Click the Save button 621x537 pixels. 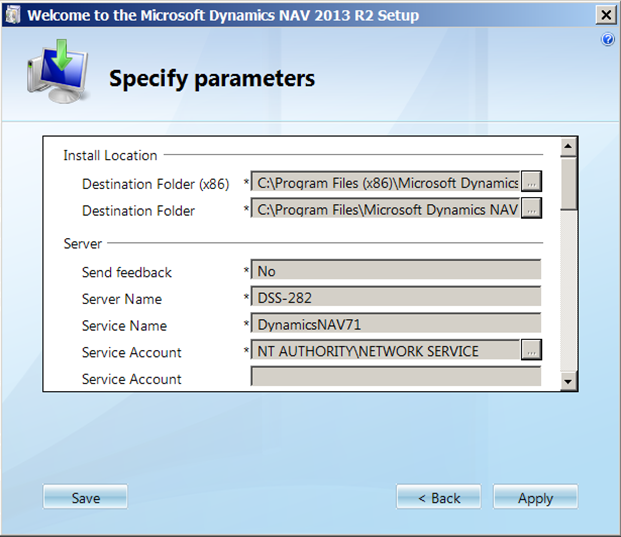85,497
